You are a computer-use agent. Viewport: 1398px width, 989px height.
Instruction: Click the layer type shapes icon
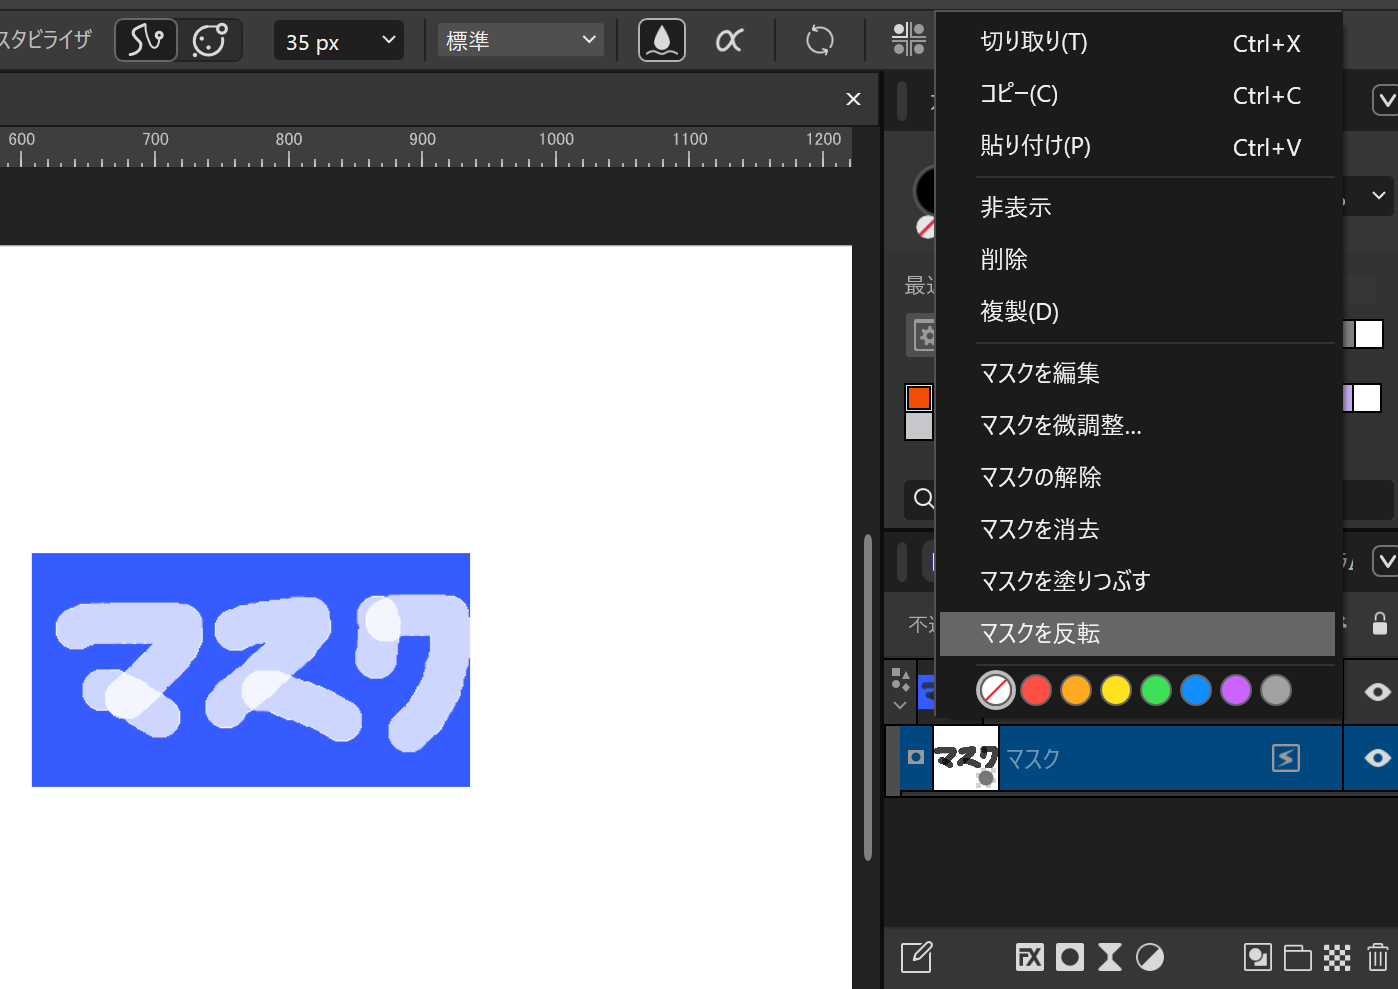click(x=900, y=680)
